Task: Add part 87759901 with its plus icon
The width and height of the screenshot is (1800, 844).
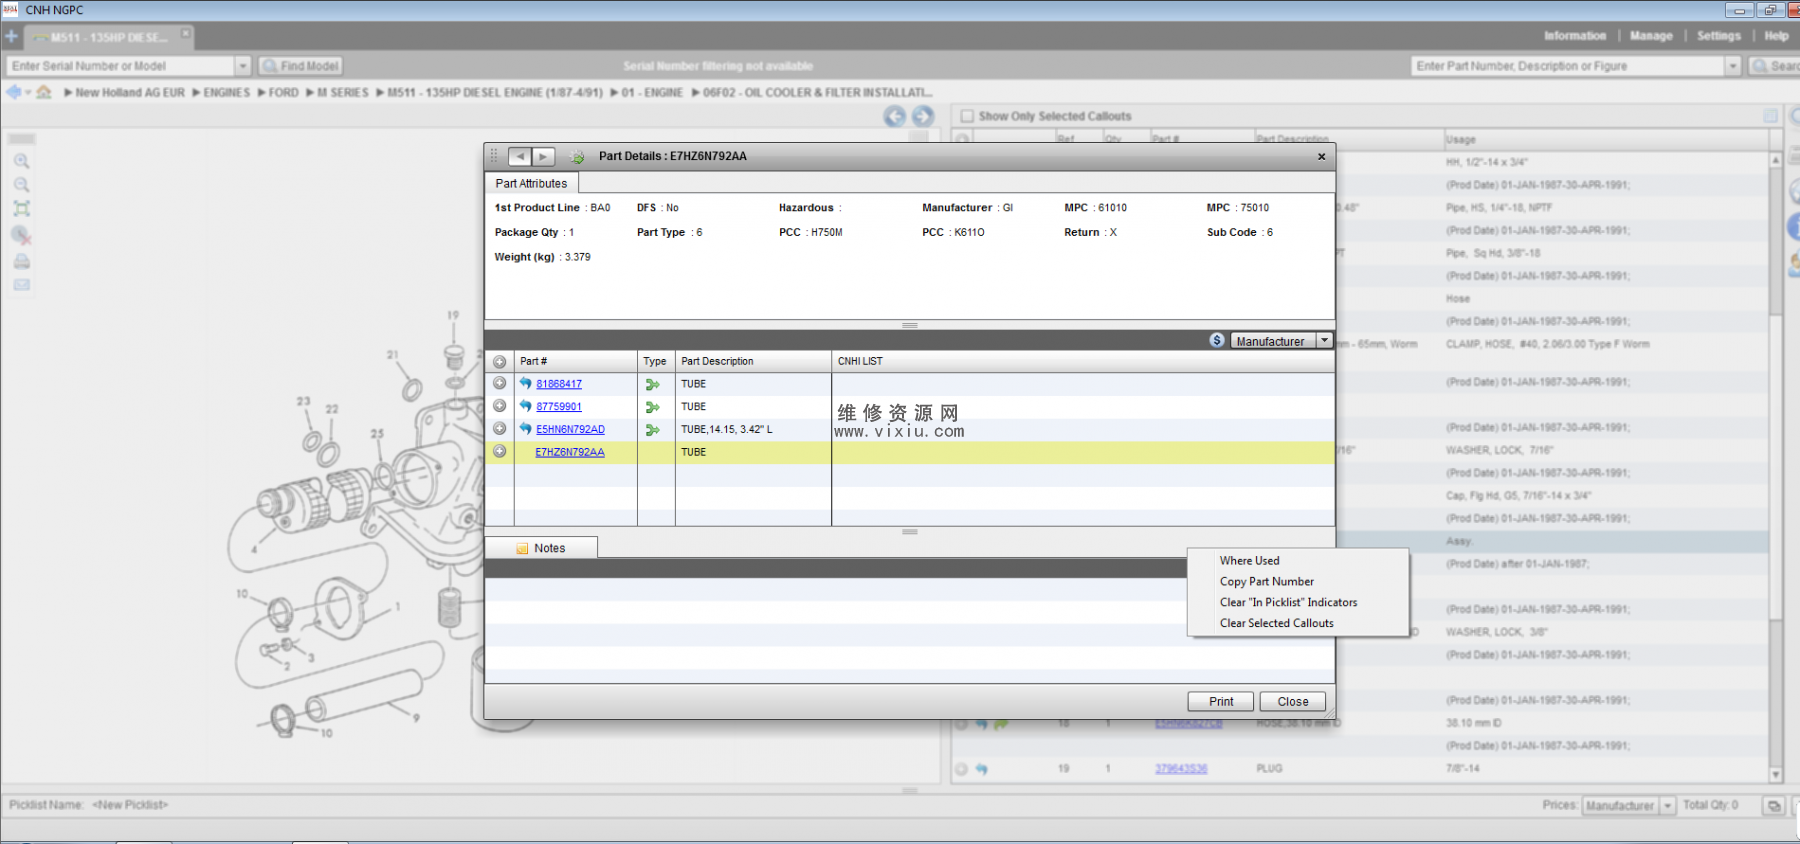Action: [499, 406]
